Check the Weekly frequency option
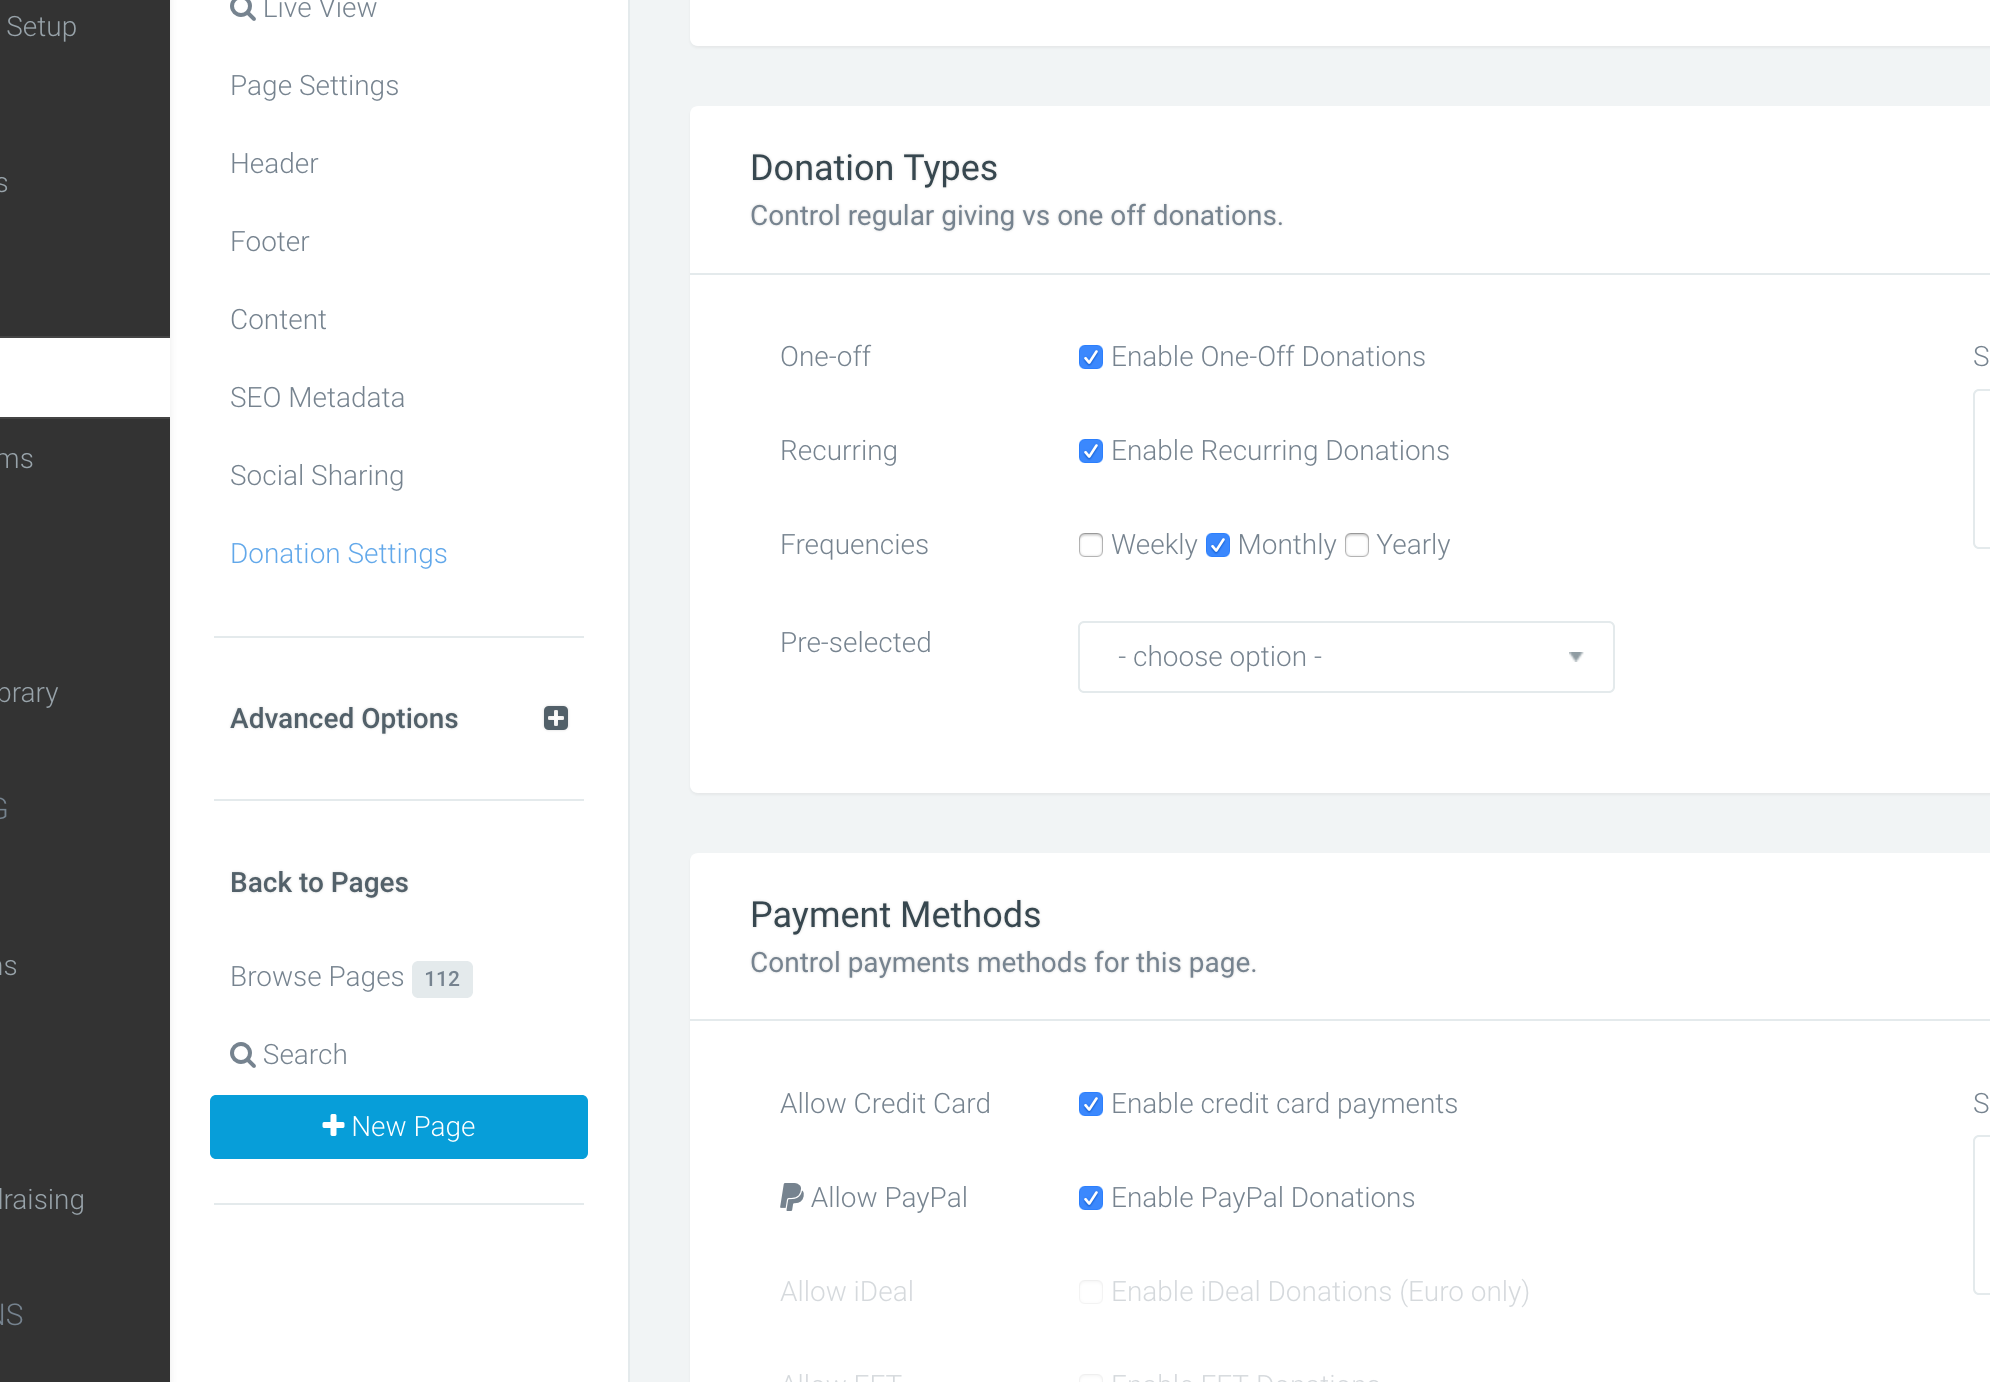 click(x=1090, y=545)
